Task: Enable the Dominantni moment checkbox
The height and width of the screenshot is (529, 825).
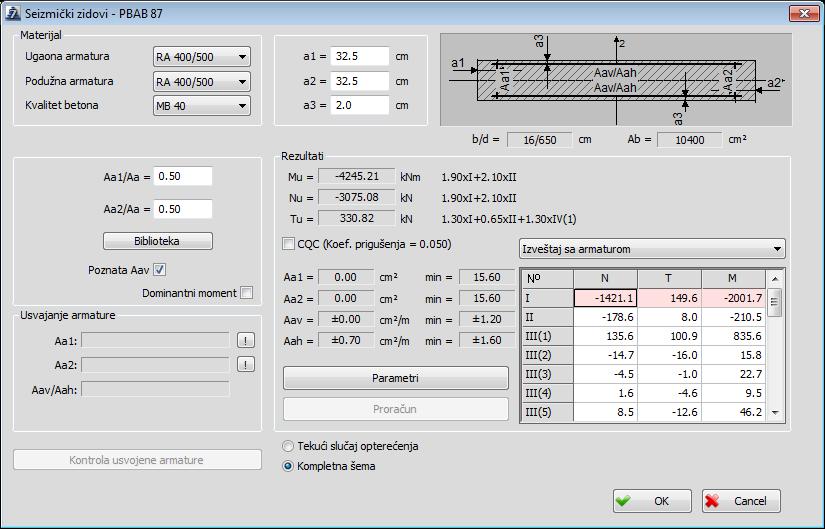Action: pos(246,293)
